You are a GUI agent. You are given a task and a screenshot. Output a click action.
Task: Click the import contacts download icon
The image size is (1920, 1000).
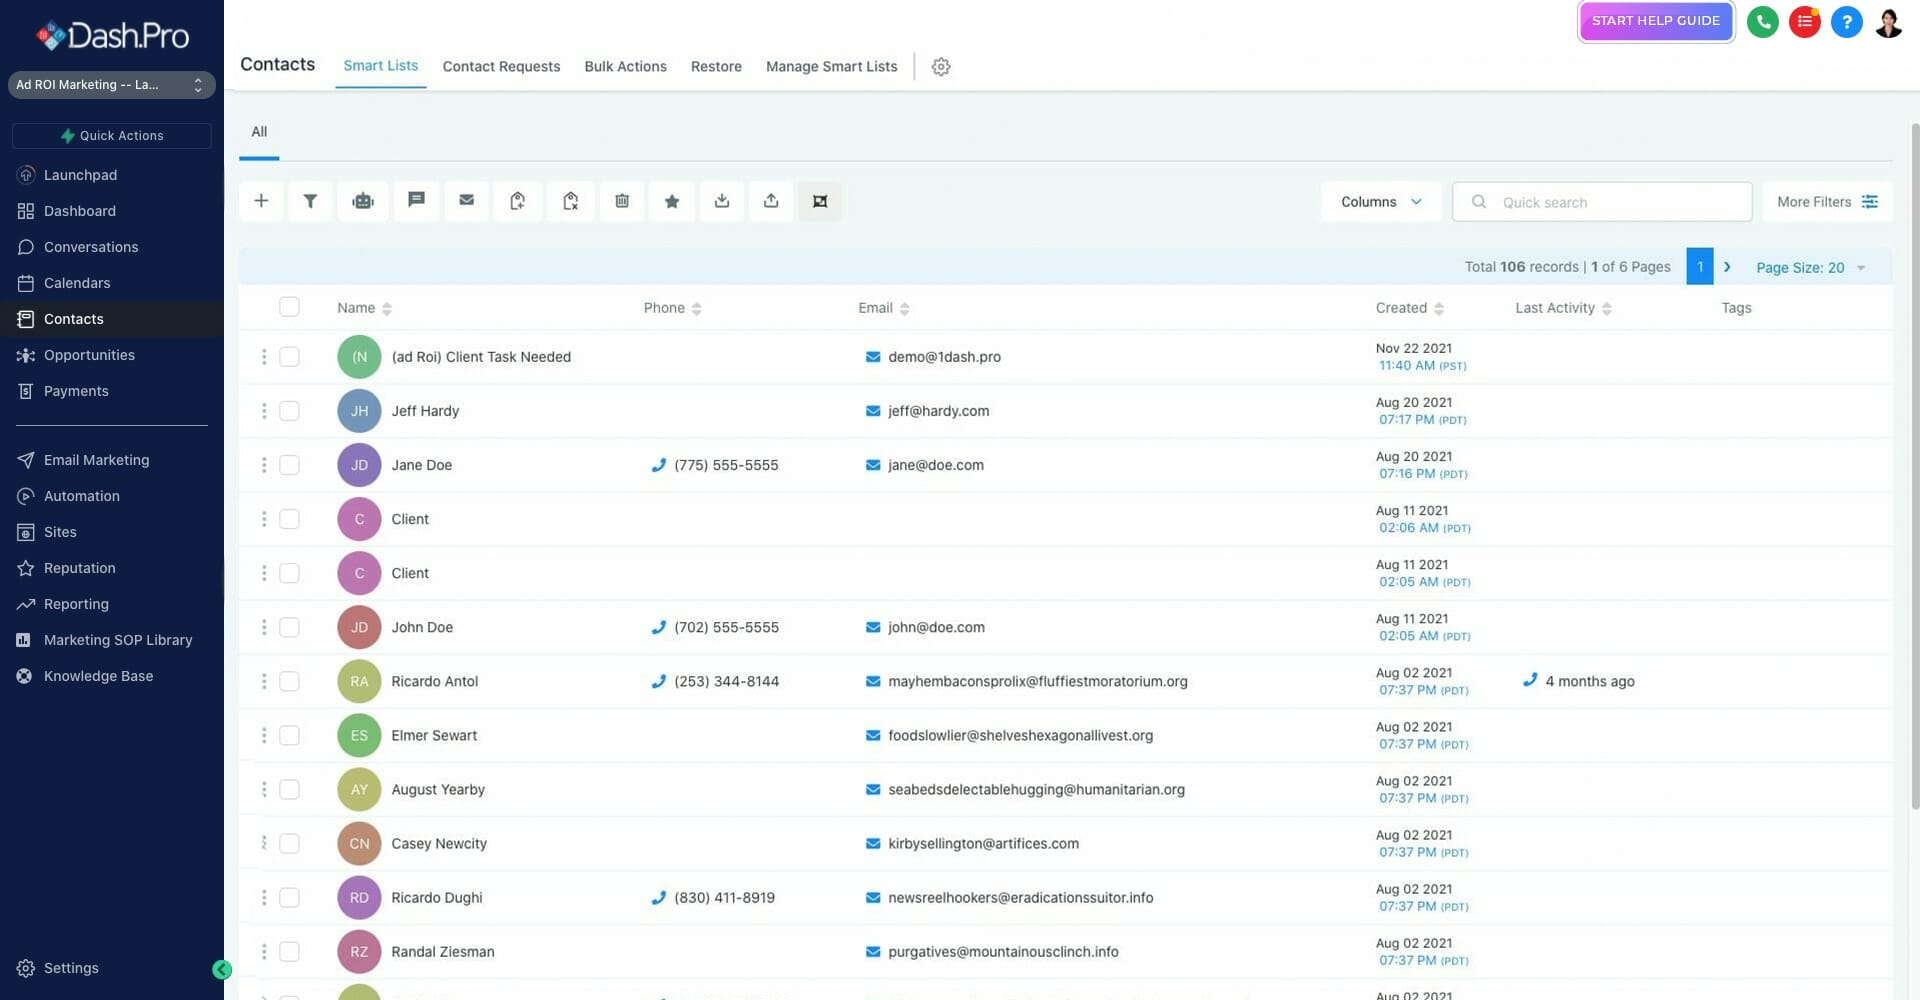722,201
